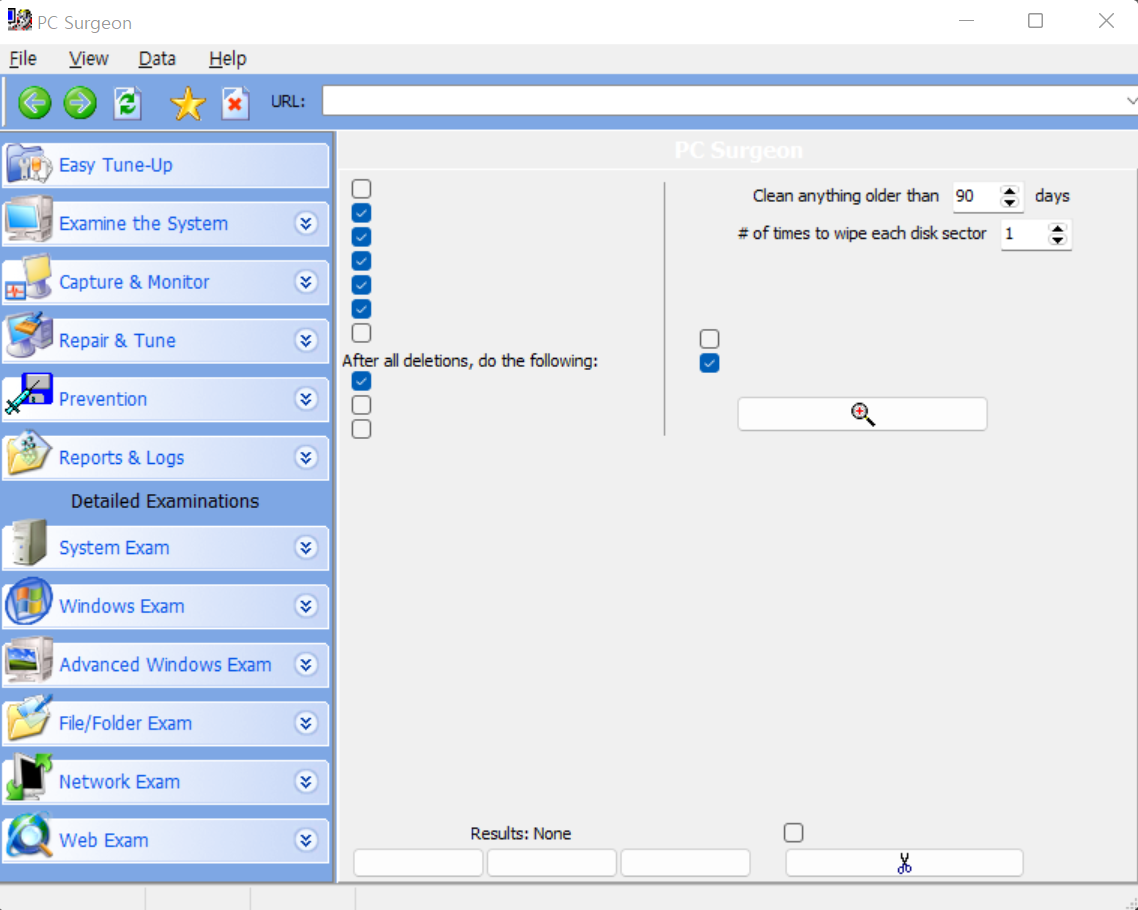Screen dimensions: 1138x910
Task: Click the System Exam tower icon
Action: point(30,543)
